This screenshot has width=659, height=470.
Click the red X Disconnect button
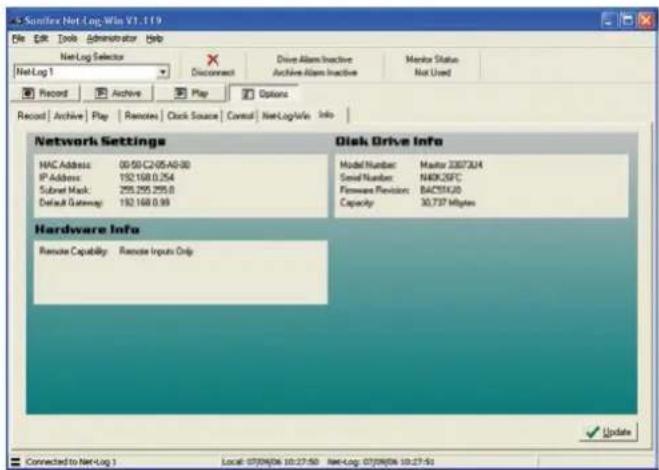pos(213,65)
